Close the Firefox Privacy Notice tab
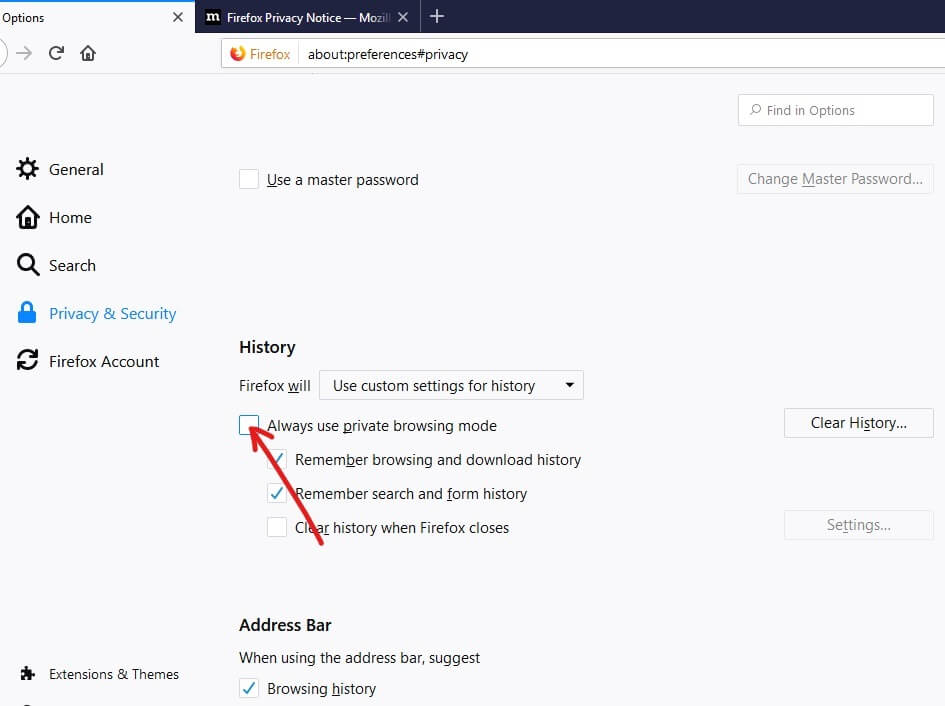 click(x=403, y=17)
